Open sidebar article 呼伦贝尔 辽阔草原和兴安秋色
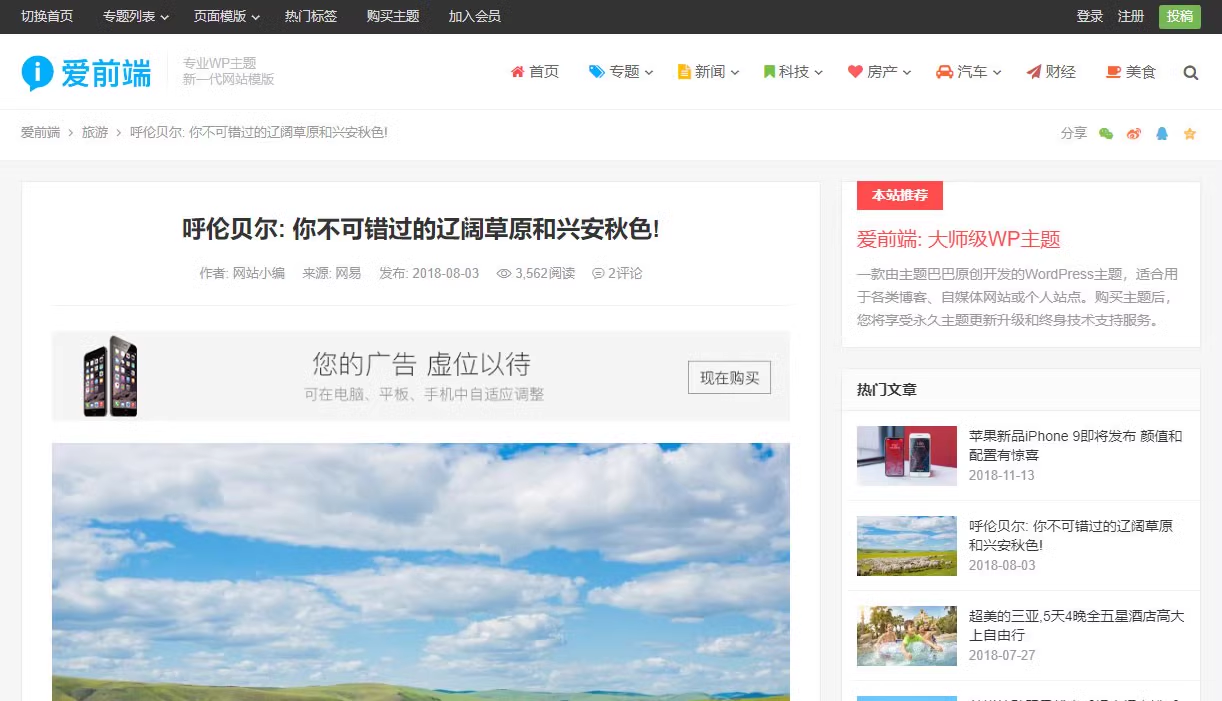The width and height of the screenshot is (1222, 701). [1071, 535]
